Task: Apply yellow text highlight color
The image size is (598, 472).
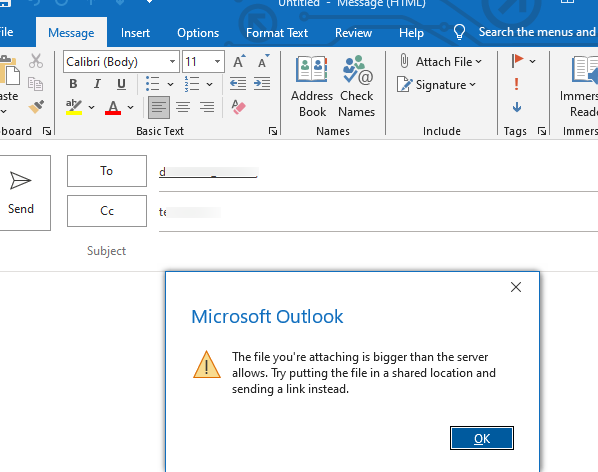Action: [74, 107]
